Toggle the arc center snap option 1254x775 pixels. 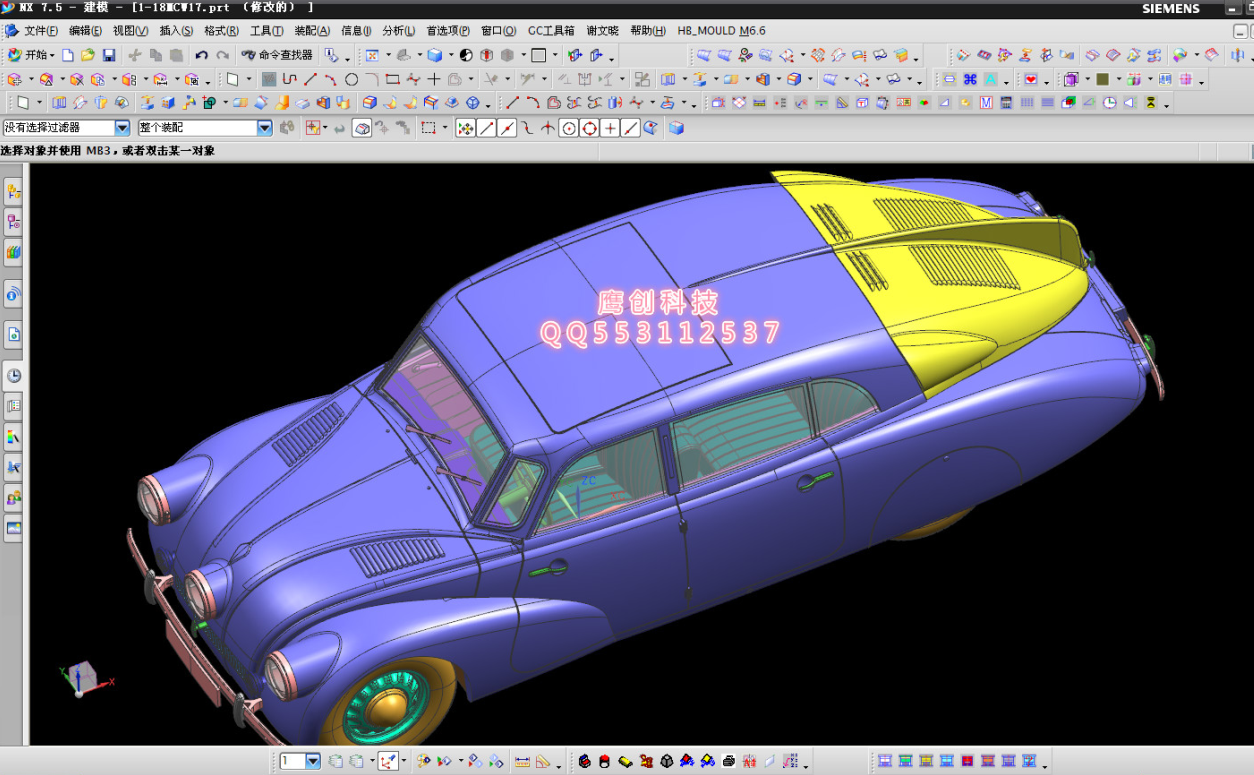click(568, 128)
